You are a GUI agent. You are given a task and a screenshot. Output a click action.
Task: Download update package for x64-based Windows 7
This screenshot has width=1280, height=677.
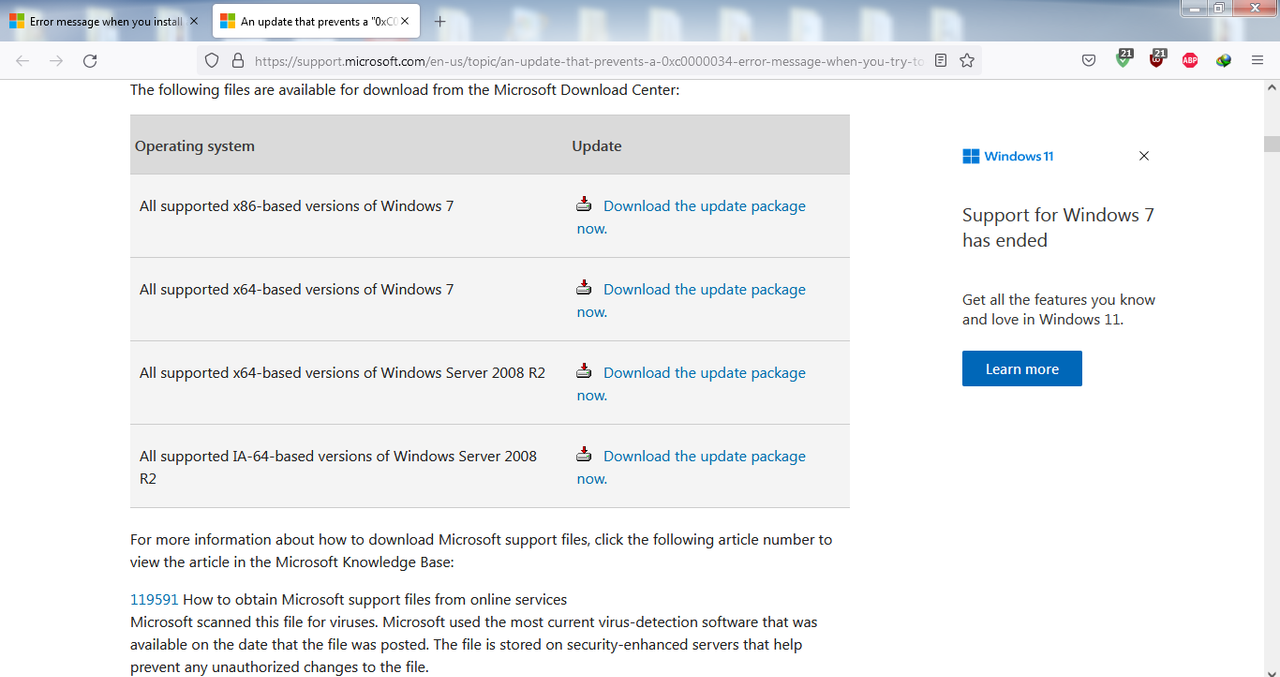tap(691, 300)
